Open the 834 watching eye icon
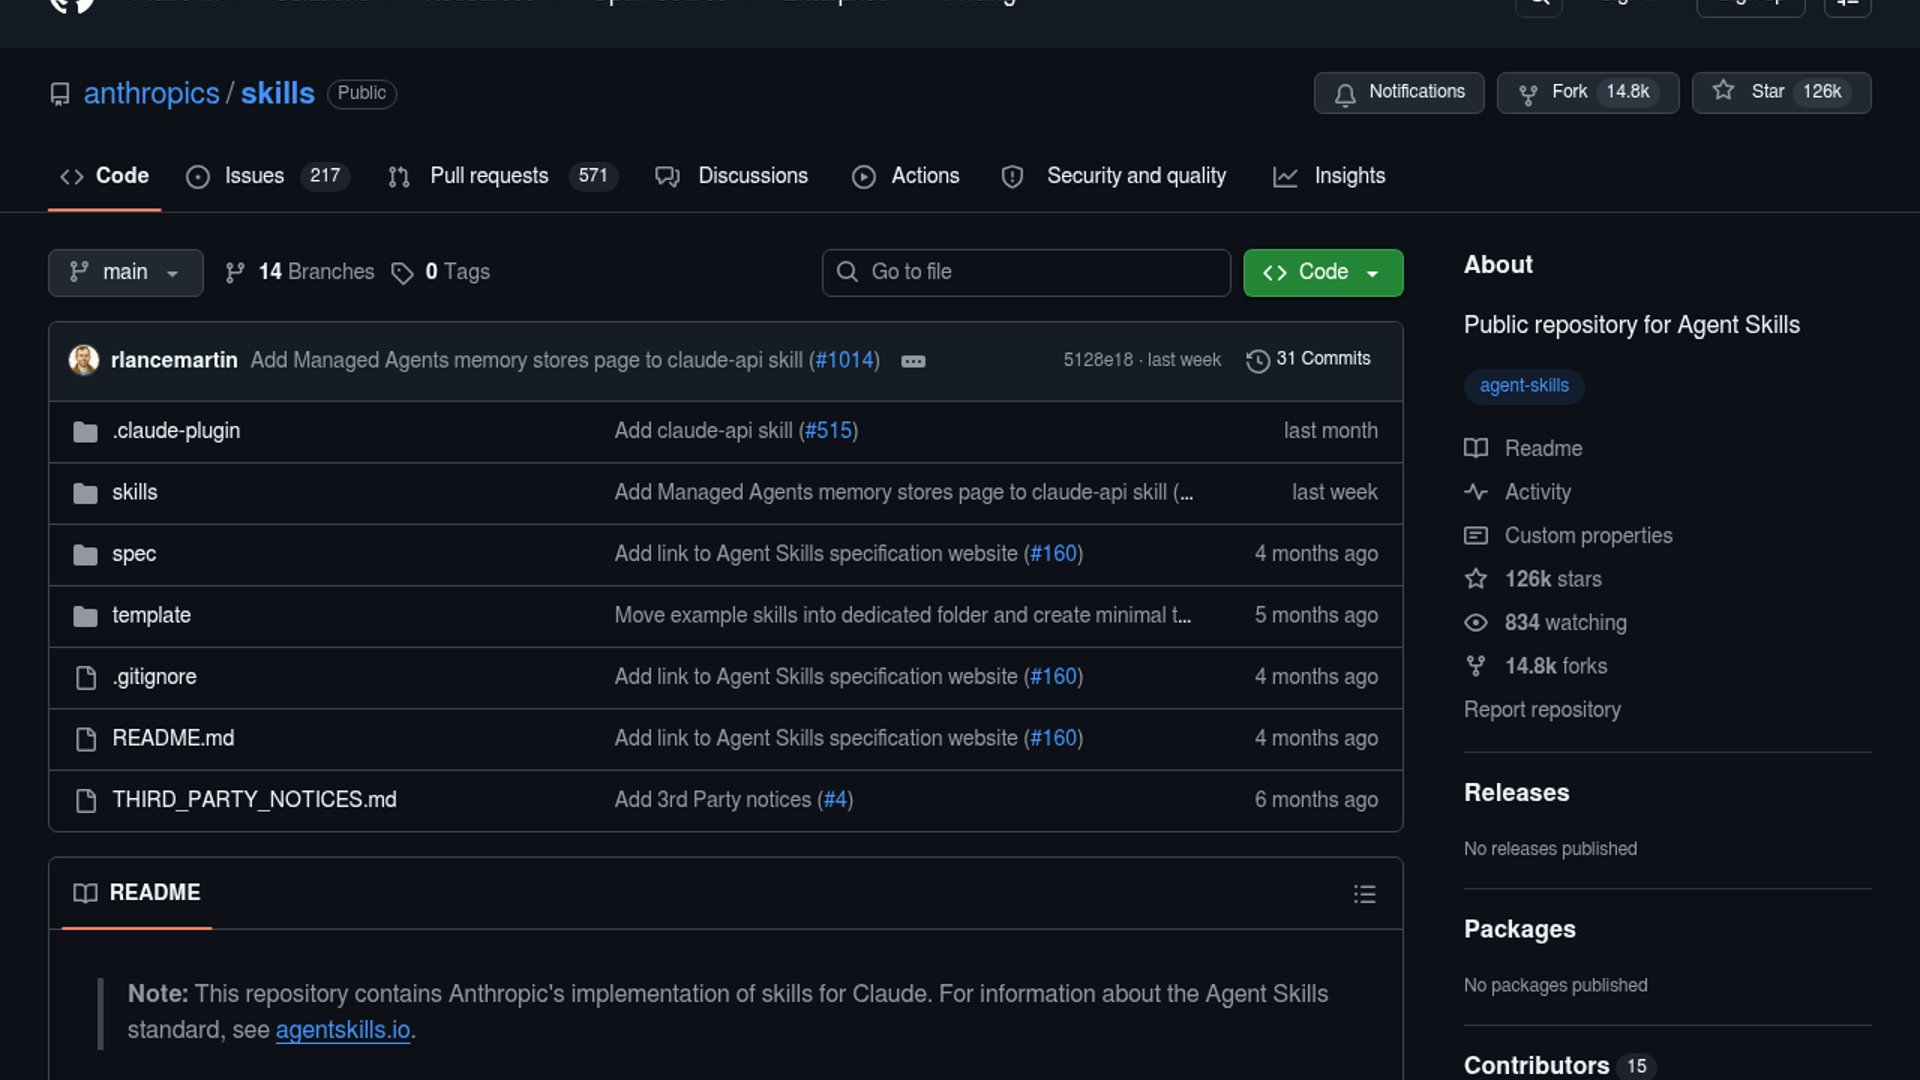This screenshot has height=1080, width=1920. (1476, 623)
